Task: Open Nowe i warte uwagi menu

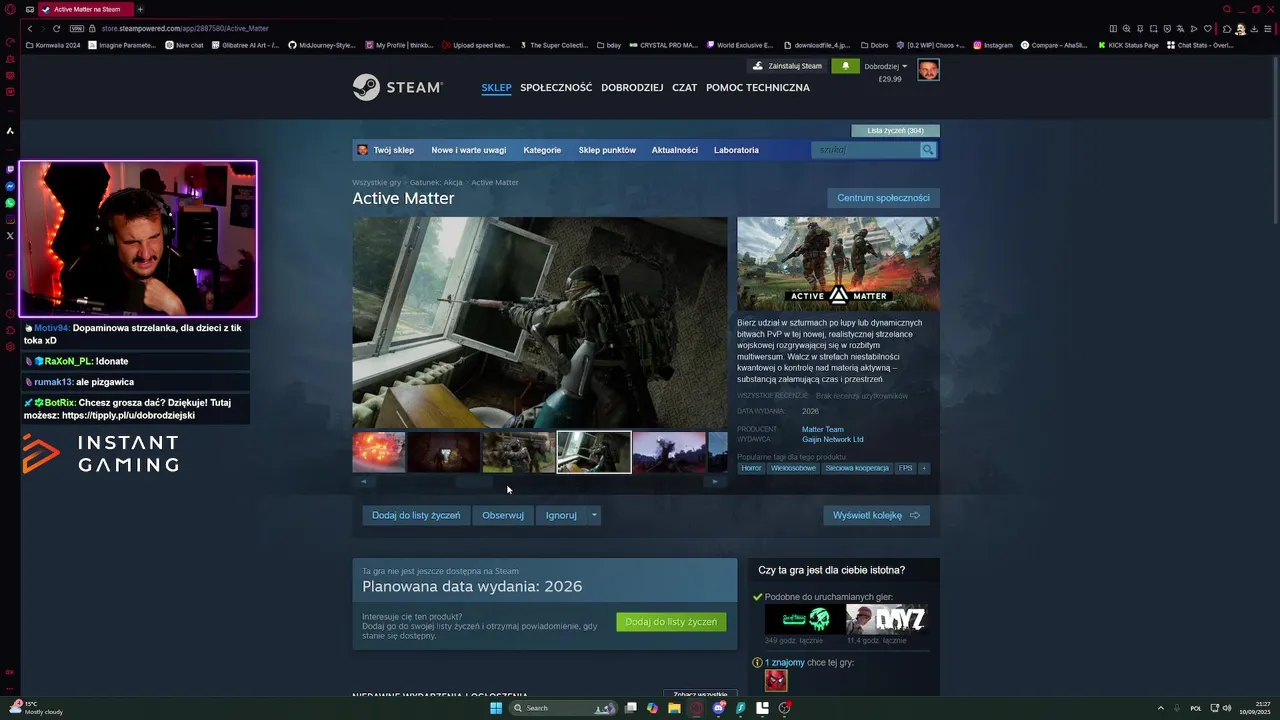Action: pos(469,150)
